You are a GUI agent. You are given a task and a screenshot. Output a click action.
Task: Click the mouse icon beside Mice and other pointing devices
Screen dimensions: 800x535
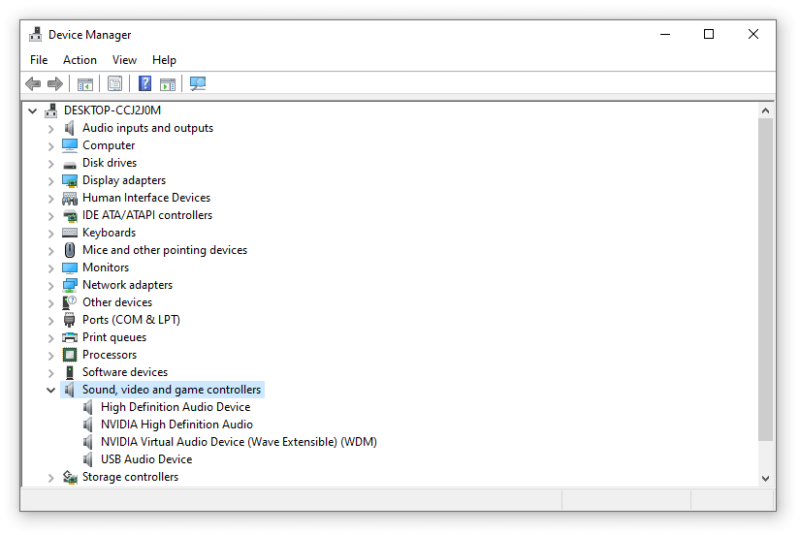click(69, 250)
